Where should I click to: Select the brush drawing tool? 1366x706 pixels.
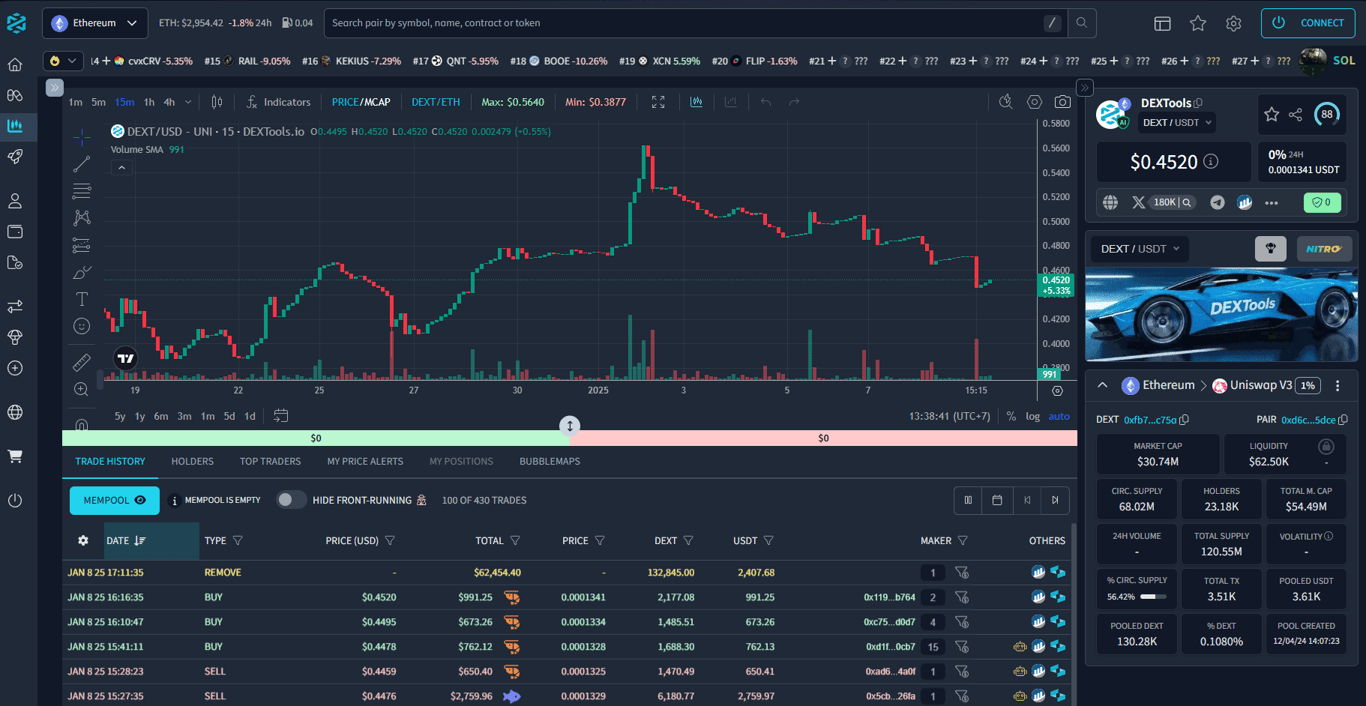[82, 272]
